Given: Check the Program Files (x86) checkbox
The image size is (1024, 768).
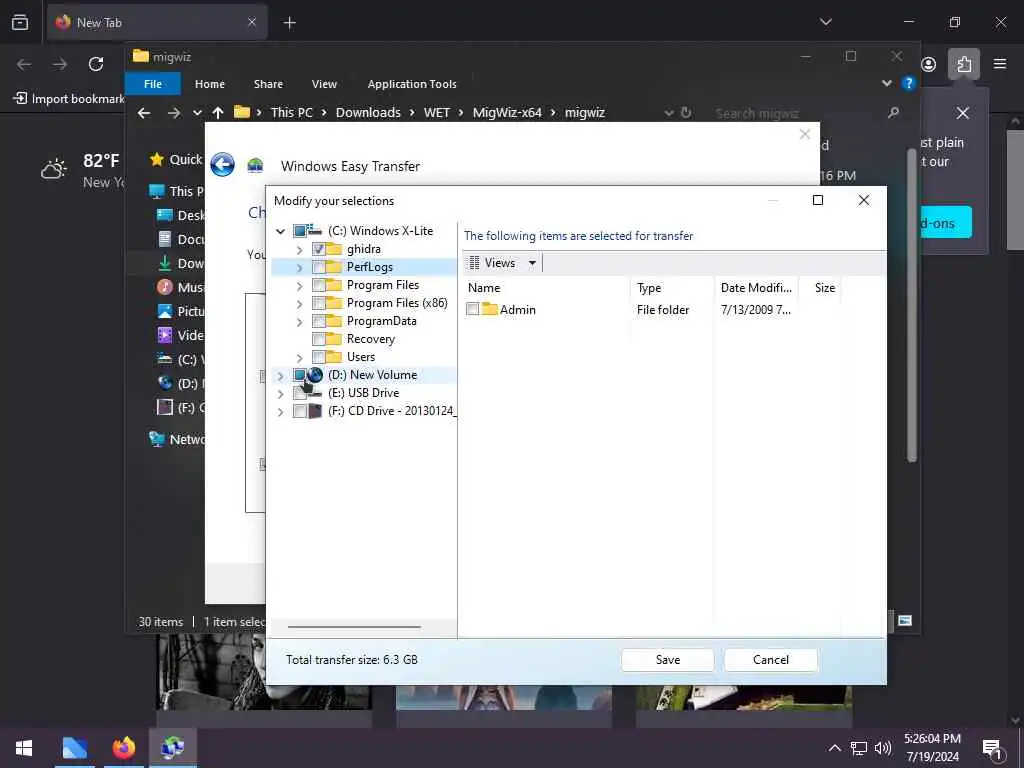Looking at the screenshot, I should coord(319,303).
